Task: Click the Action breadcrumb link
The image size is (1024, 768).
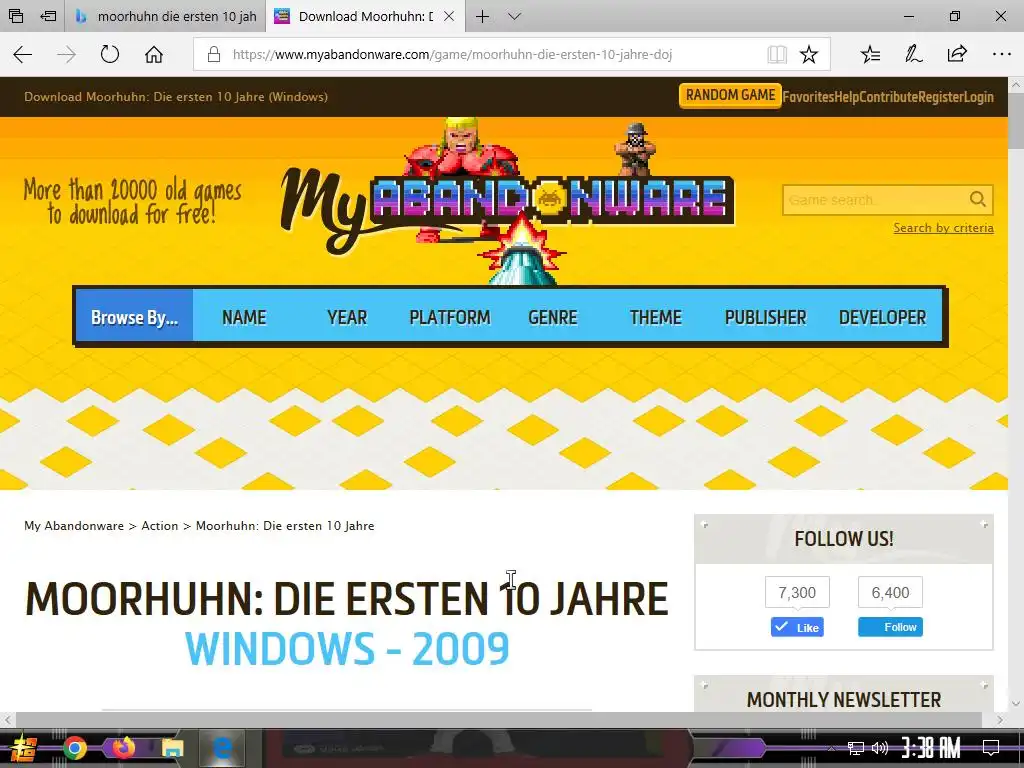Action: click(x=159, y=526)
